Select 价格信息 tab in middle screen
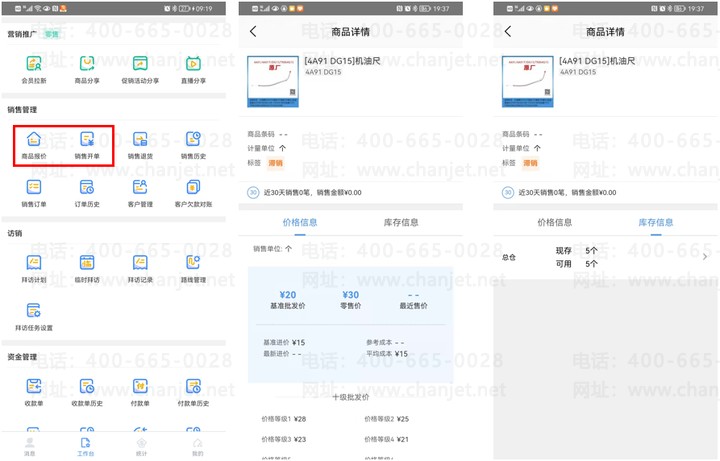 300,223
